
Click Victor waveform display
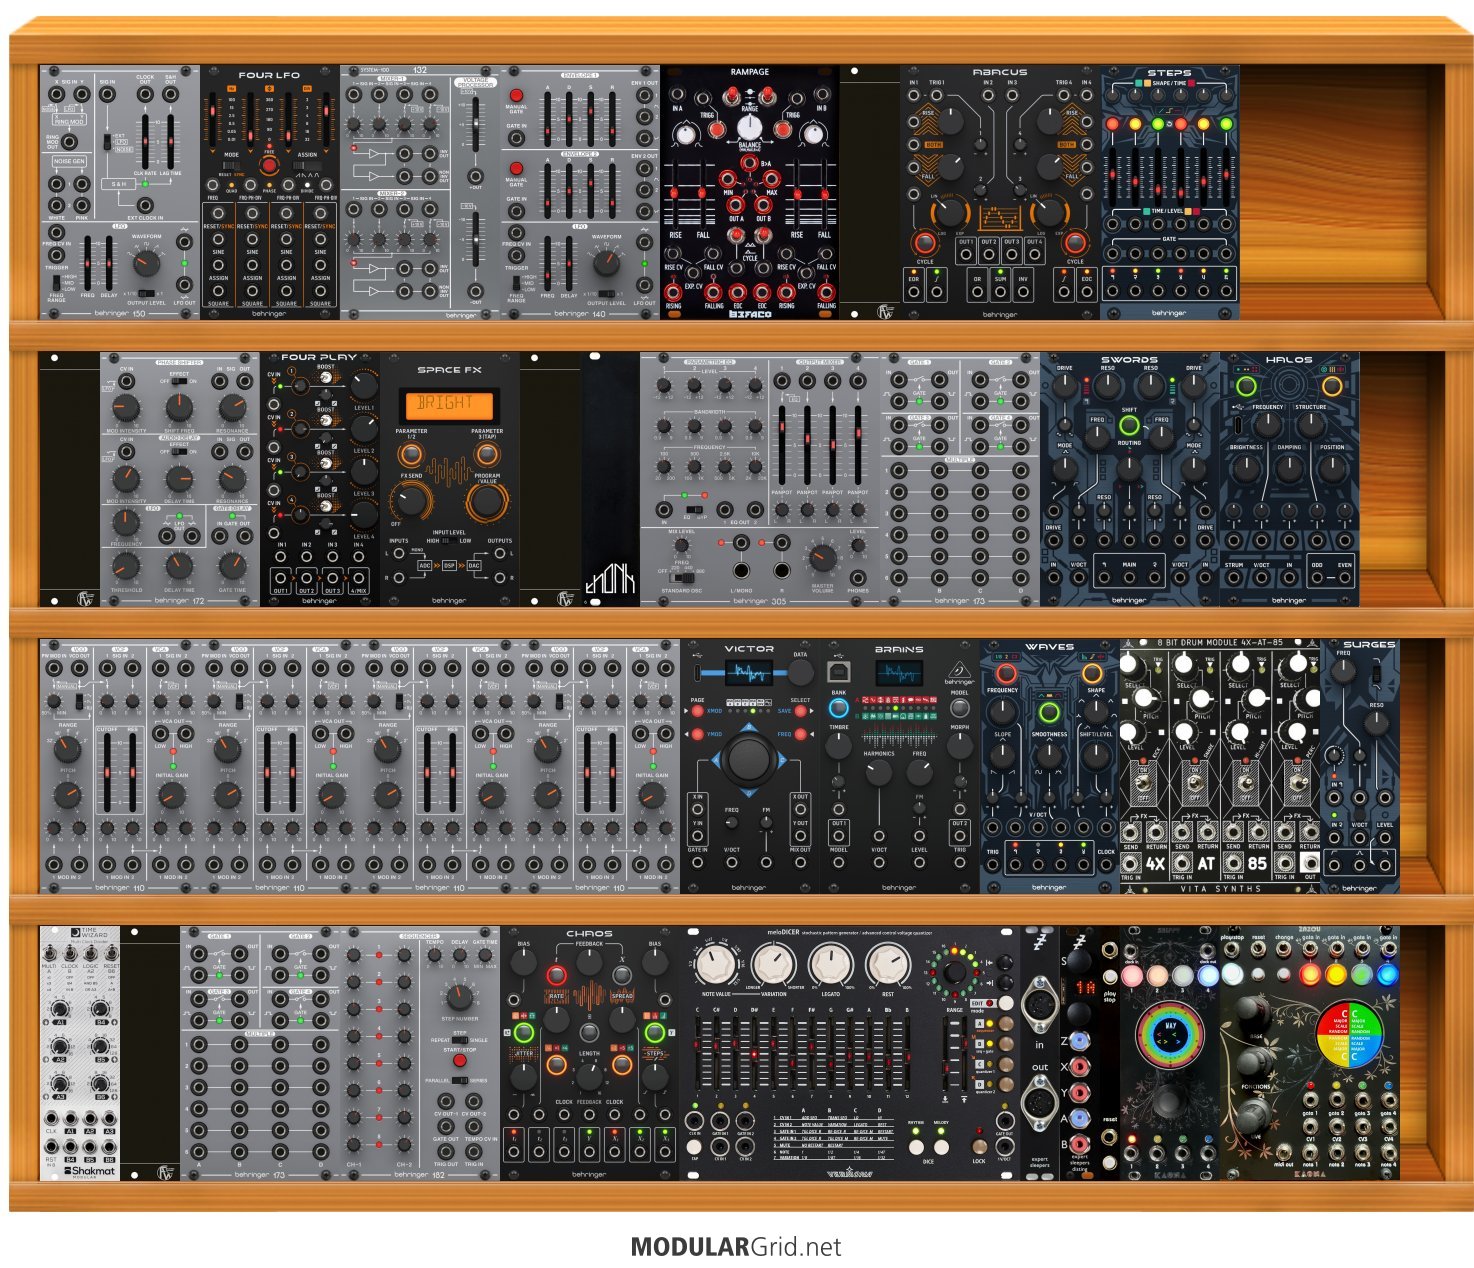(x=749, y=674)
